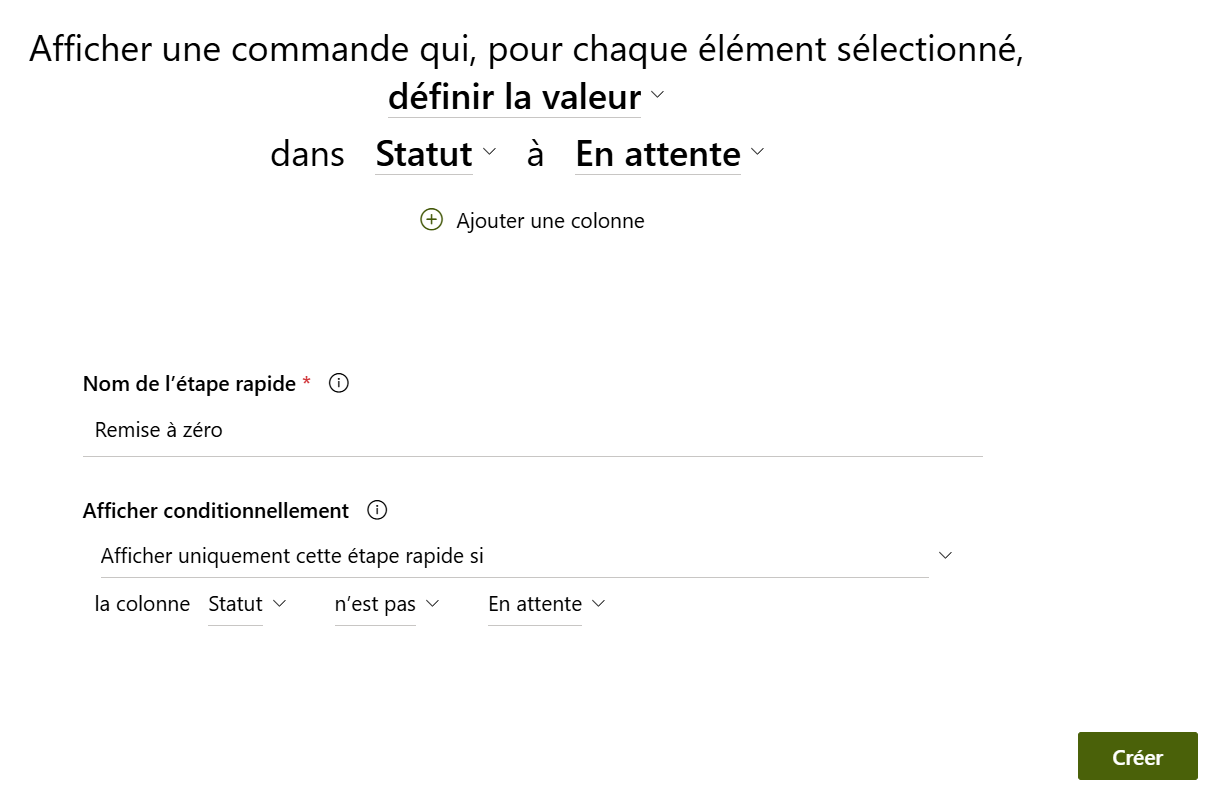1207x788 pixels.
Task: Click chevron beside bold 'En attente' heading
Action: 757,152
